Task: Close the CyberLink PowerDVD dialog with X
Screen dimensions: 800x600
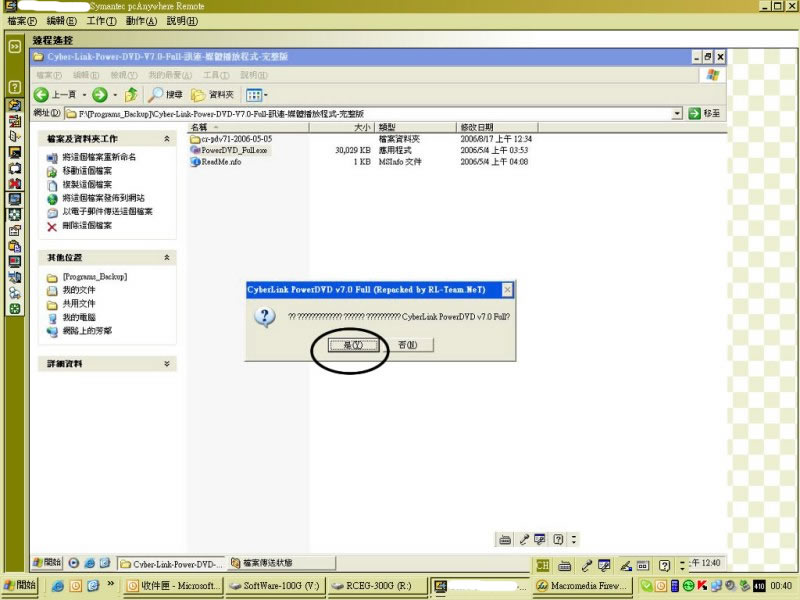Action: coord(507,290)
